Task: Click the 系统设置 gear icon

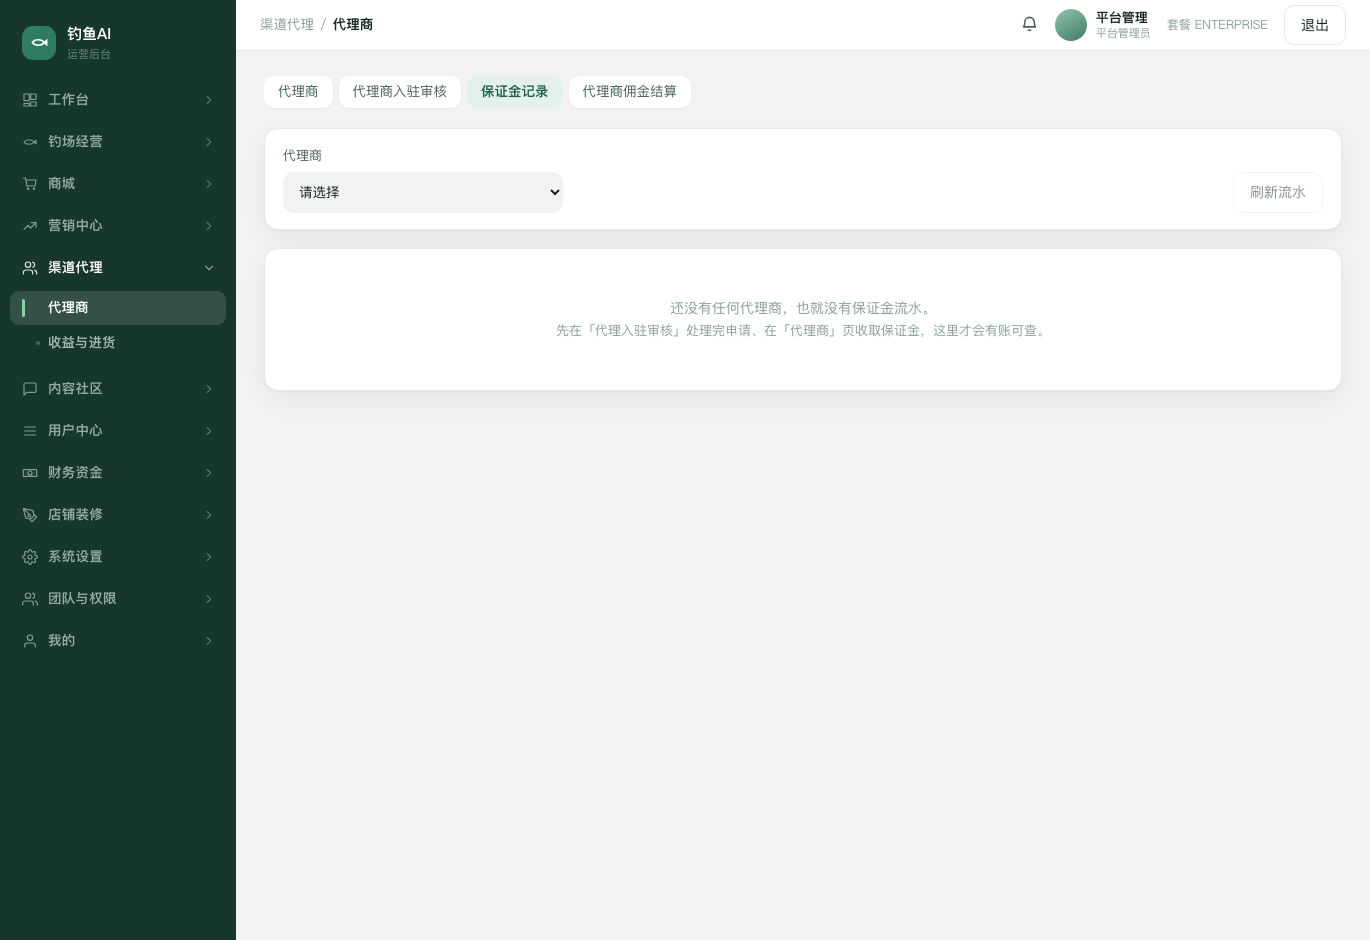Action: [x=30, y=557]
